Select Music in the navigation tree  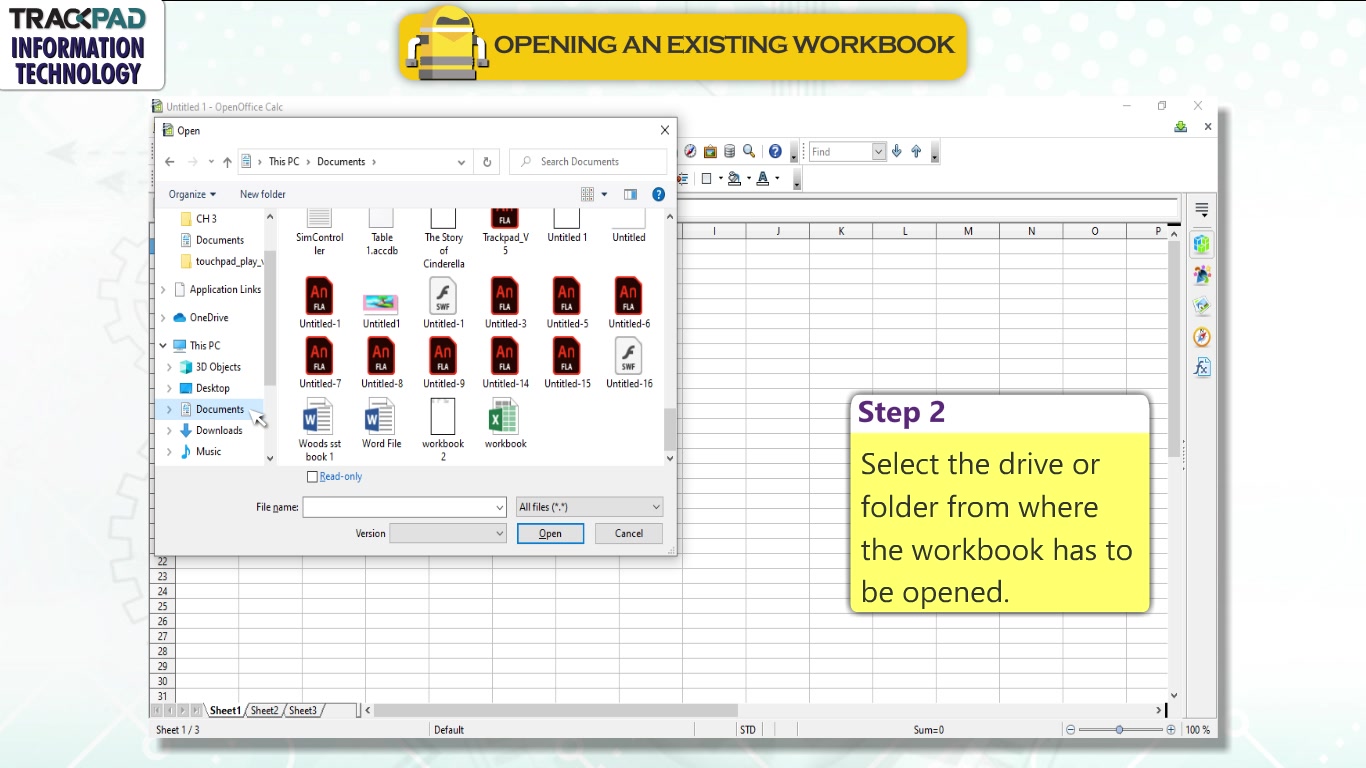click(x=208, y=452)
